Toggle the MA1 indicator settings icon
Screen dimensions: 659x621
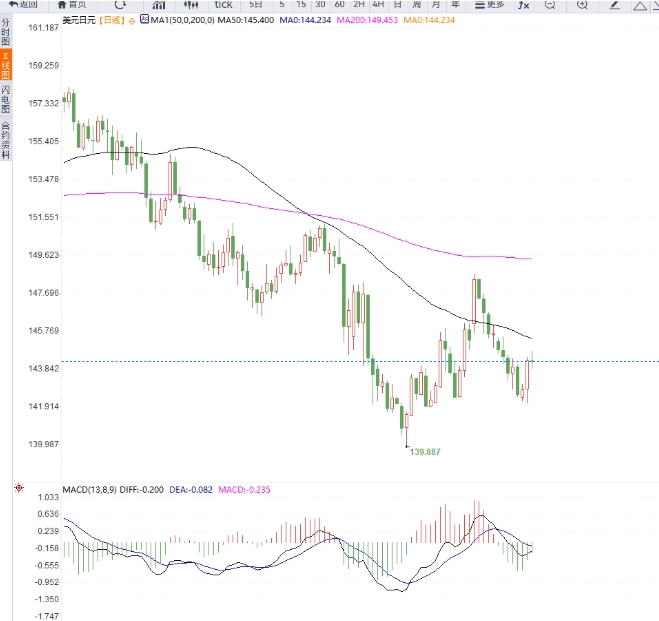[142, 19]
